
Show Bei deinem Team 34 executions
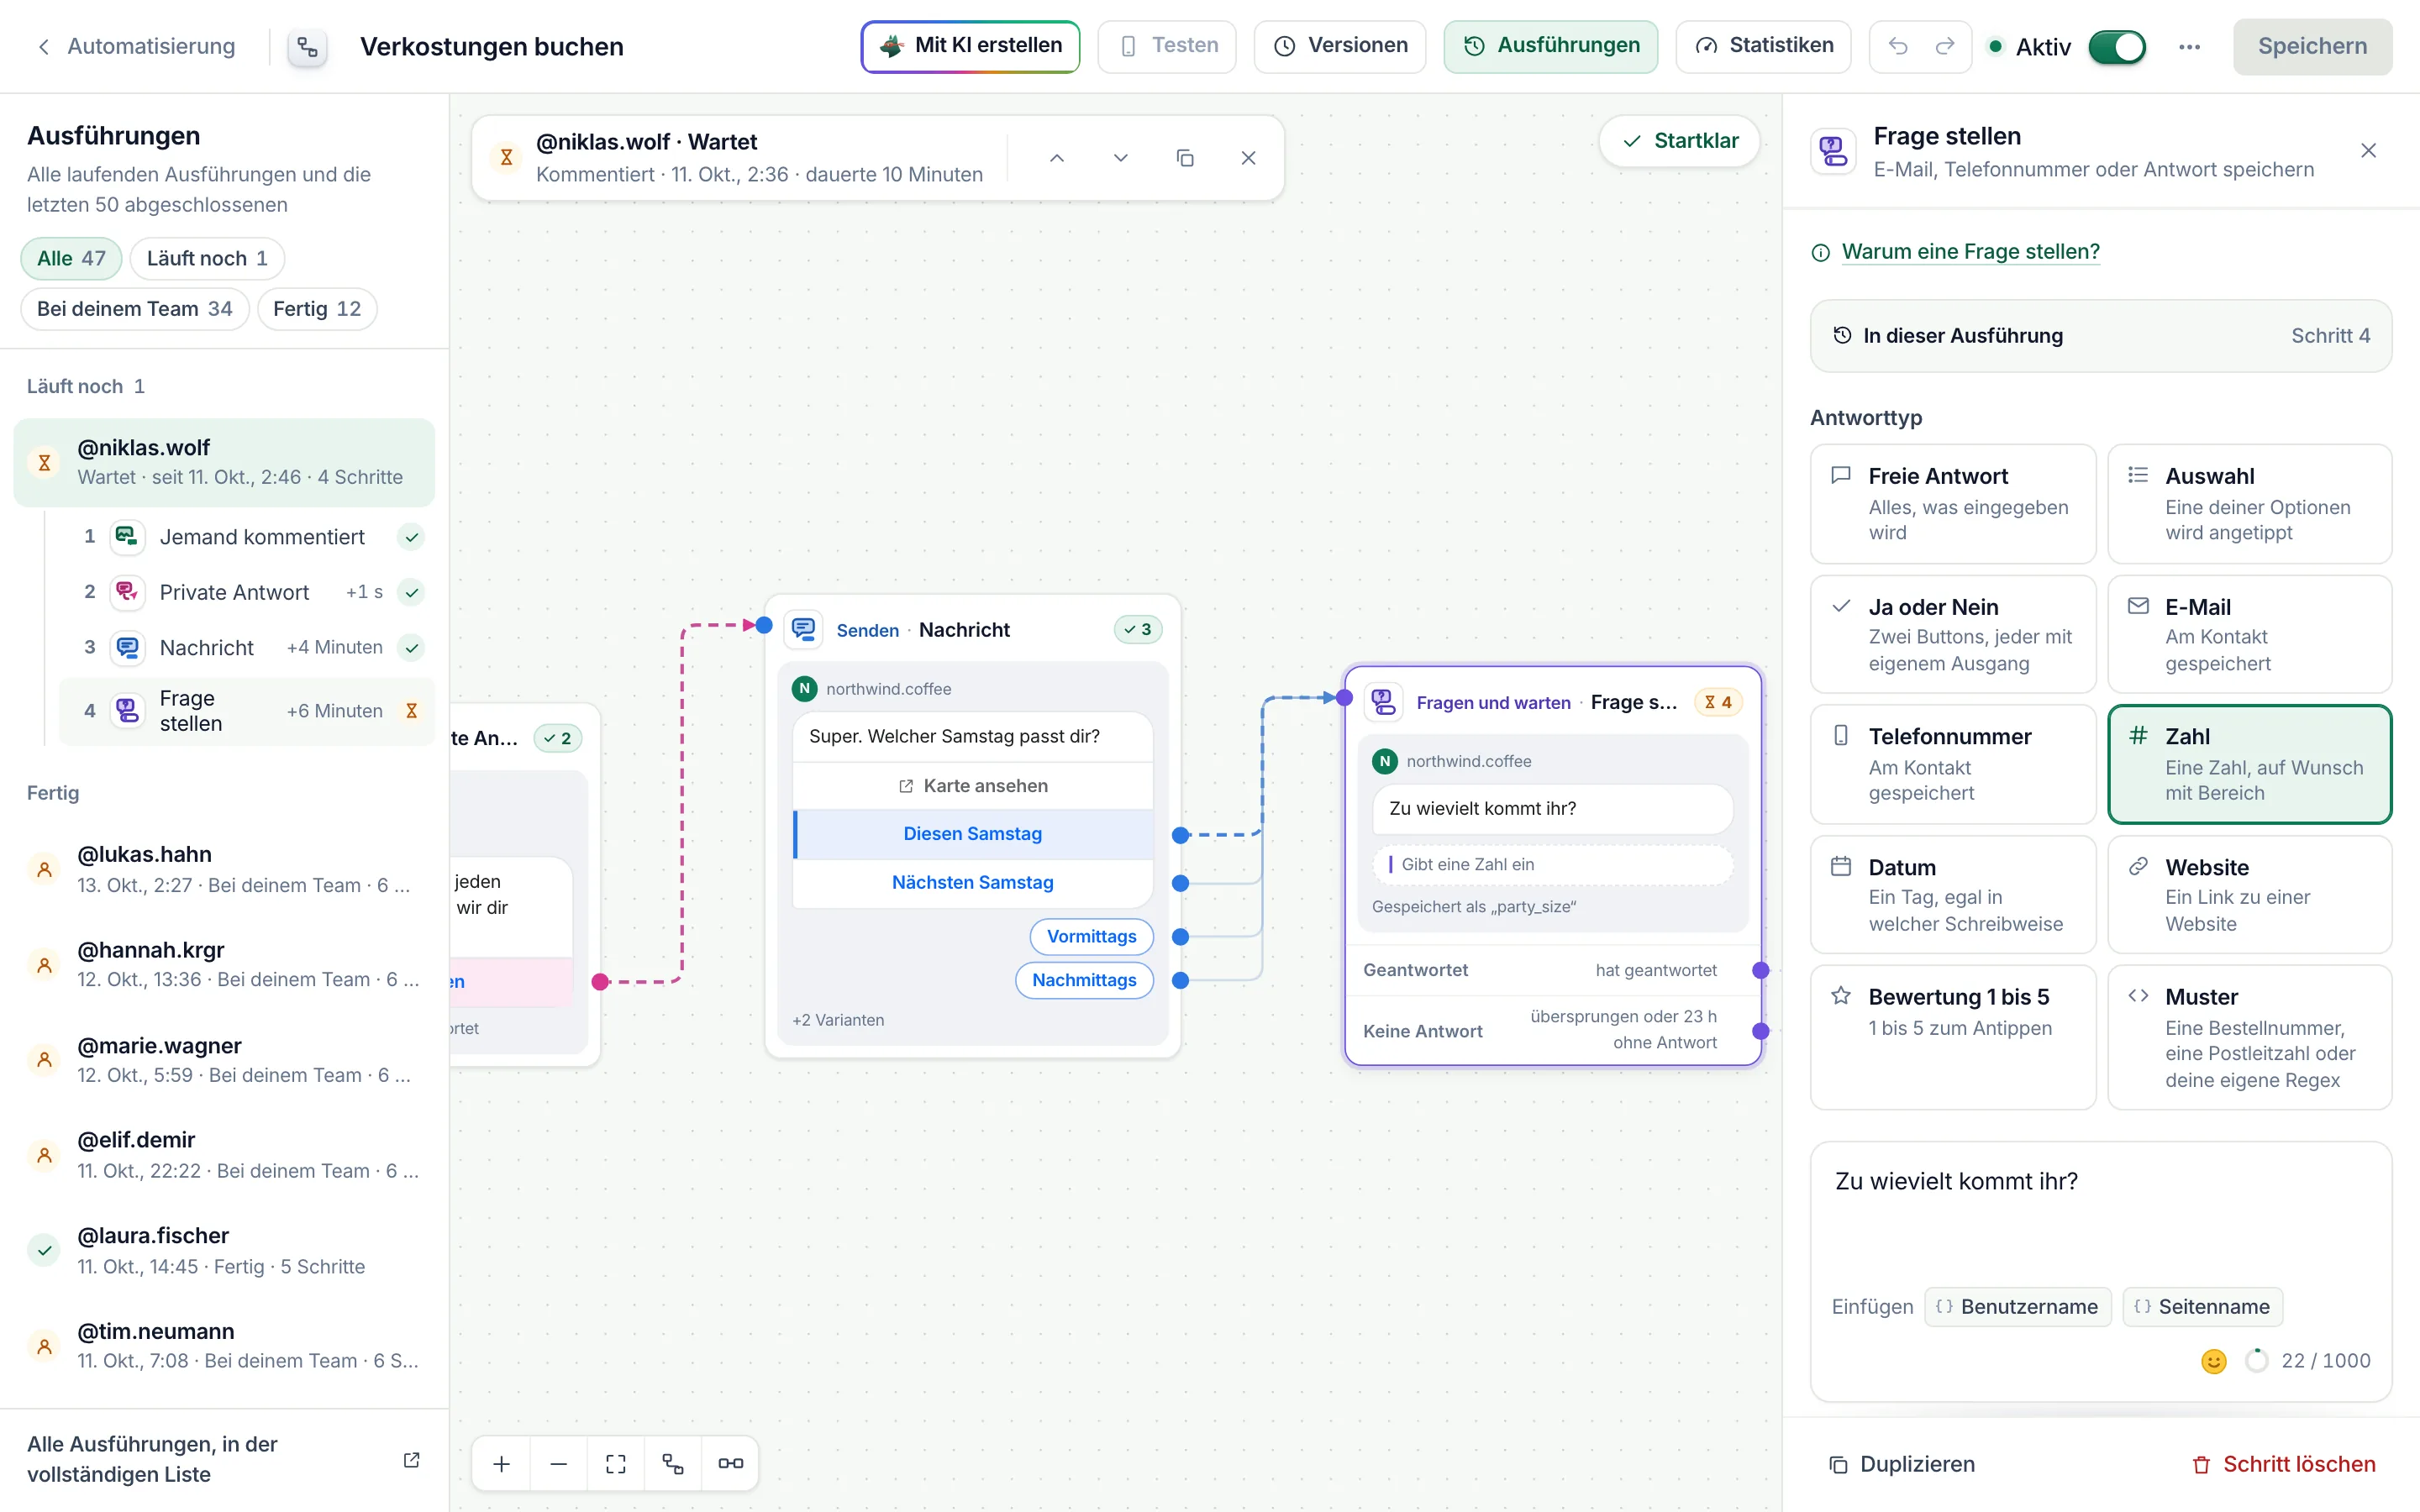click(134, 309)
